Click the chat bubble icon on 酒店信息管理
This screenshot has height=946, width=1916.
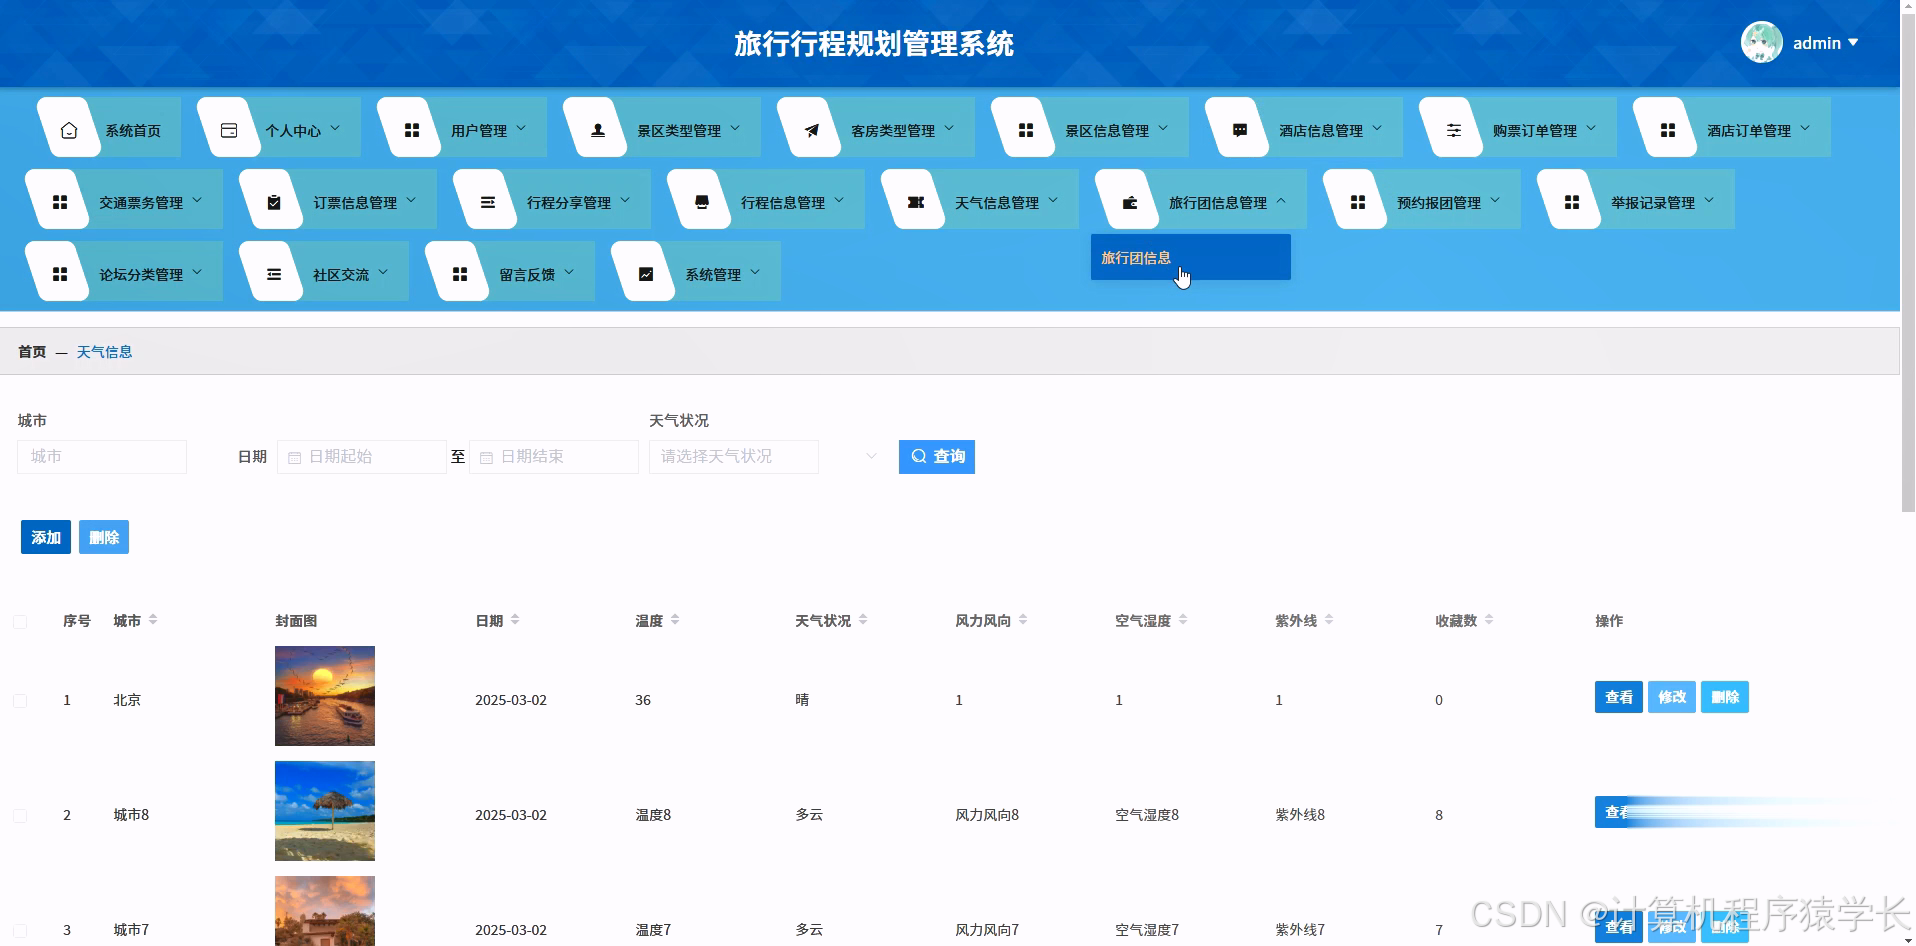click(x=1240, y=128)
